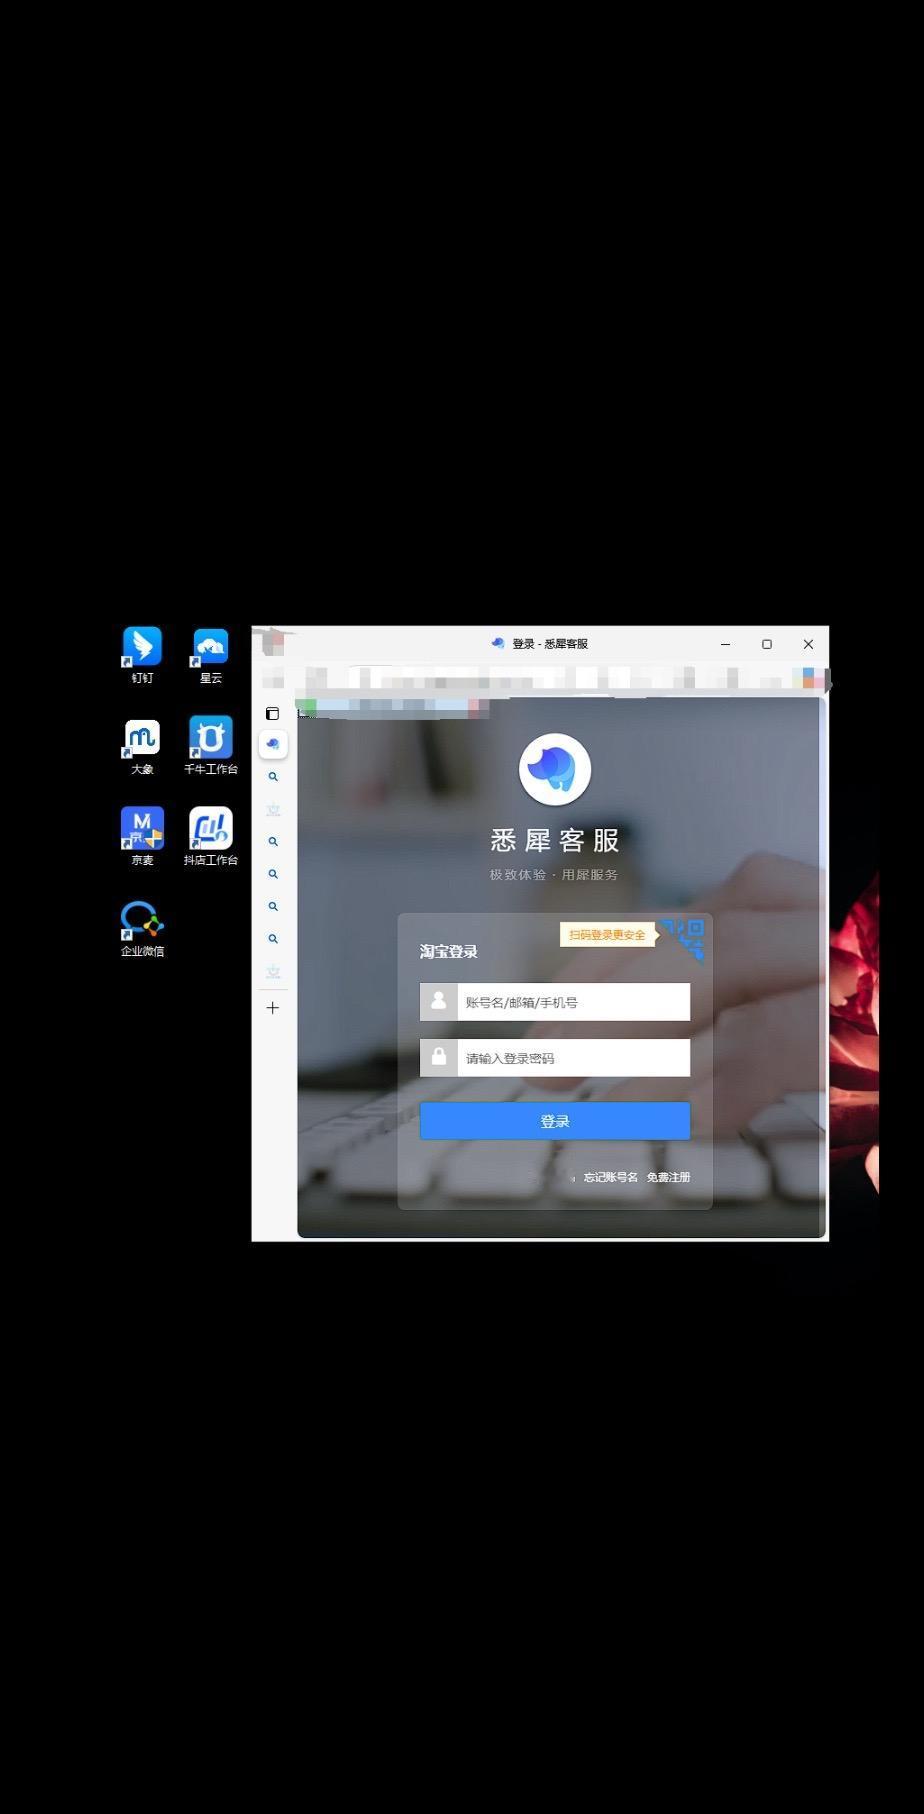Select the active 悉犀客服 sidebar tab icon
The width and height of the screenshot is (924, 1814).
(x=273, y=744)
